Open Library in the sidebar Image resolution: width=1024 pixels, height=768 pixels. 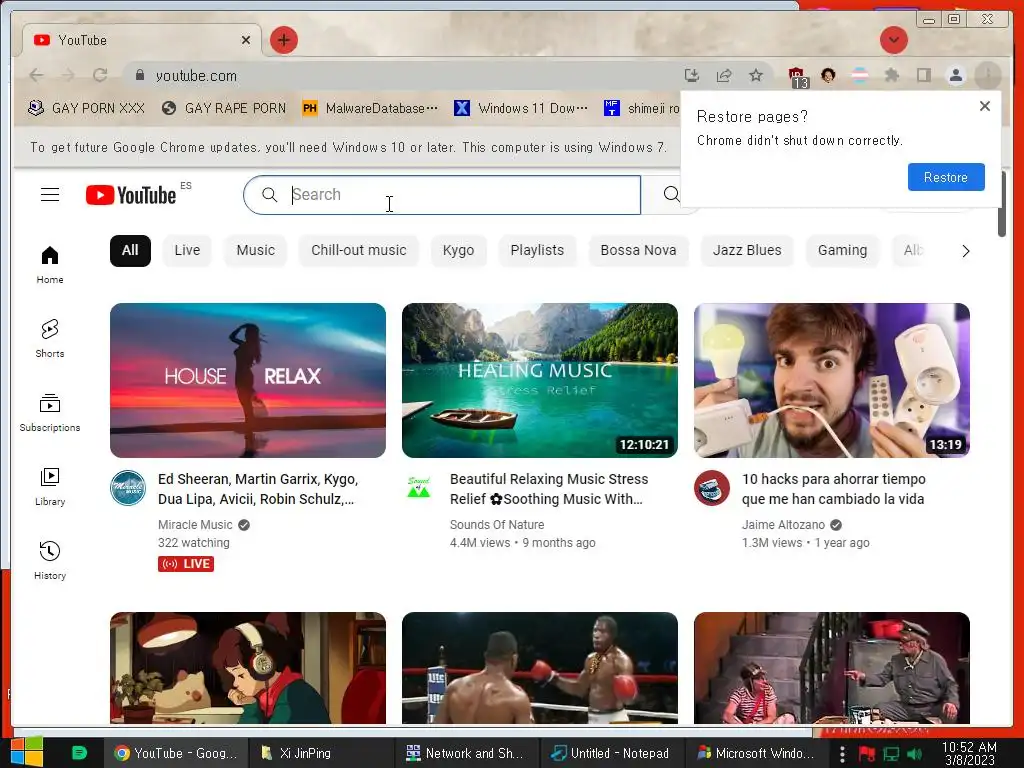pos(50,487)
